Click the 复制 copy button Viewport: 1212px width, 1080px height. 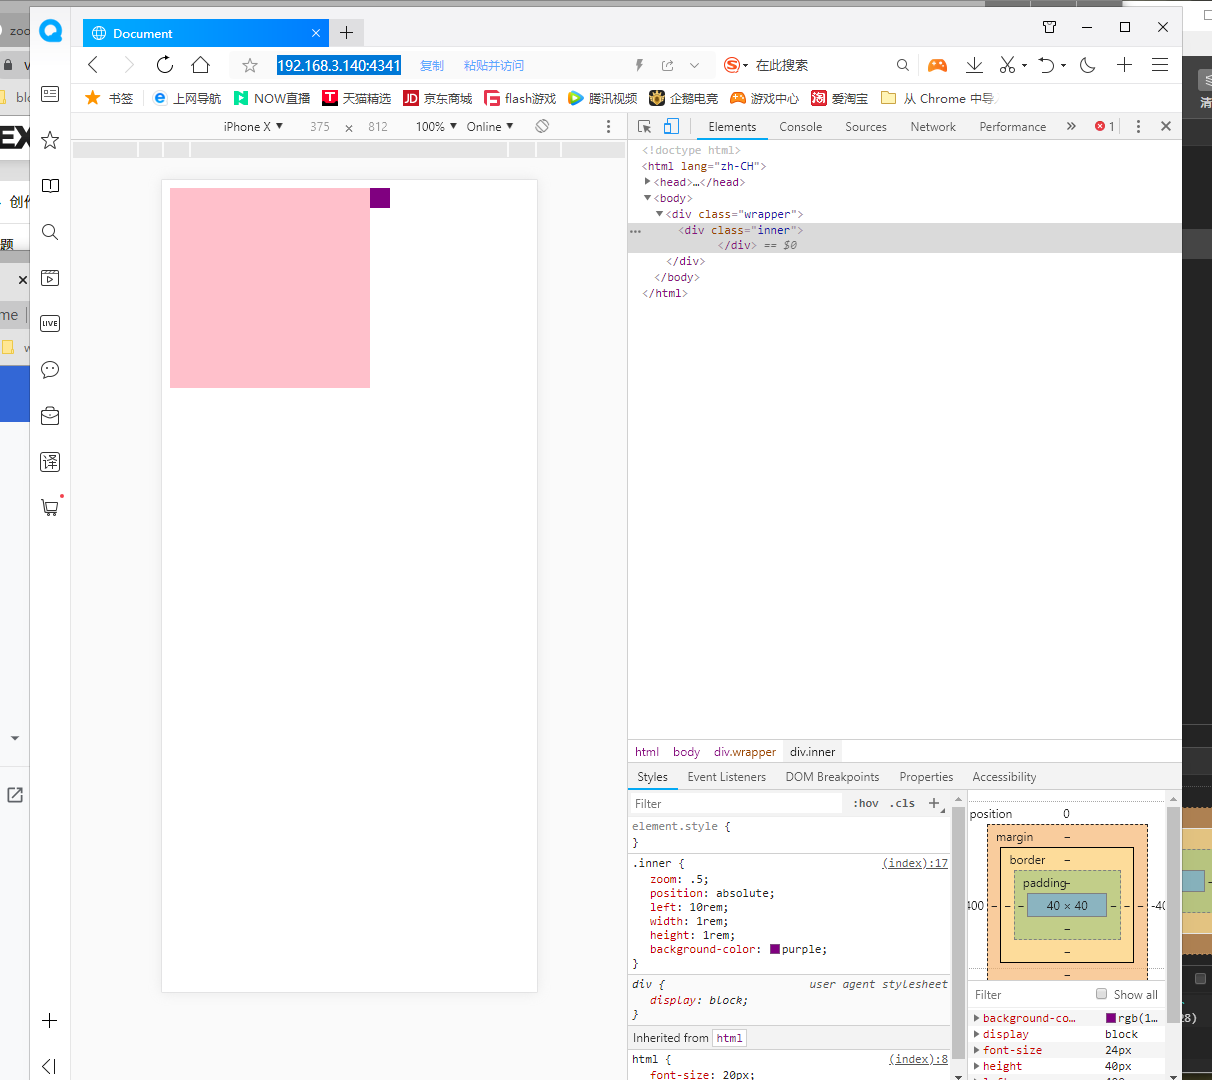point(432,65)
